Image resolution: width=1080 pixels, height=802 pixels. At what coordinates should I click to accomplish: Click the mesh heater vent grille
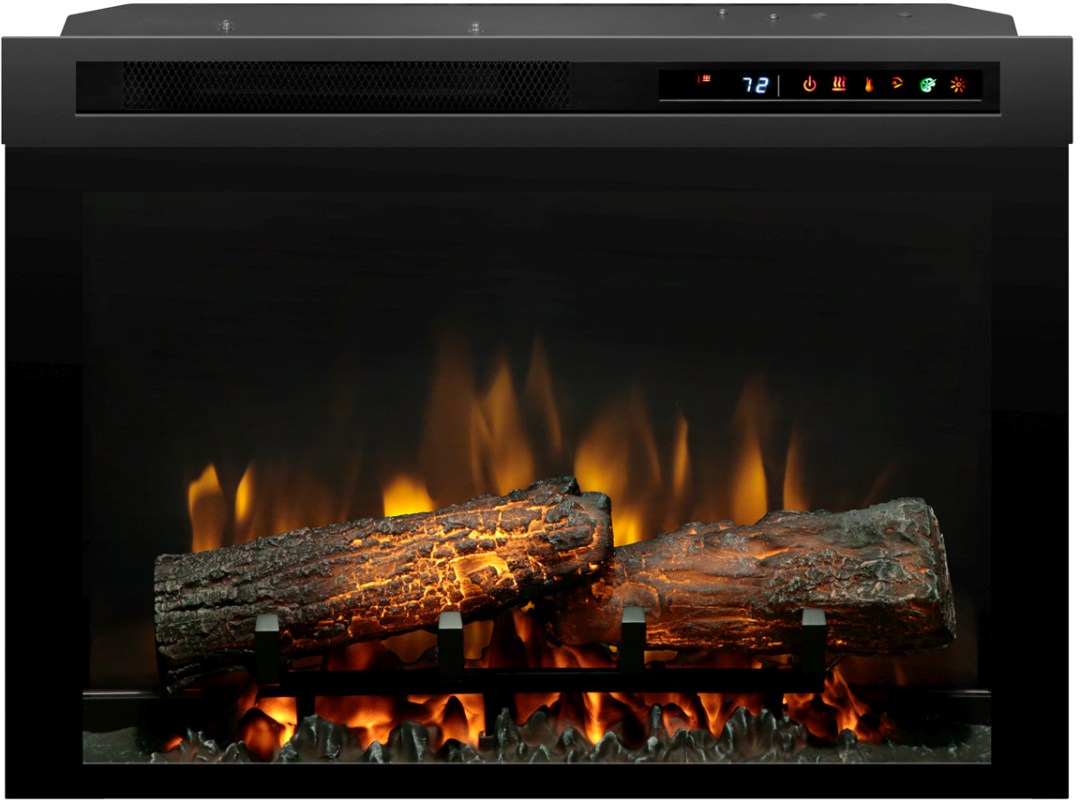click(x=345, y=85)
